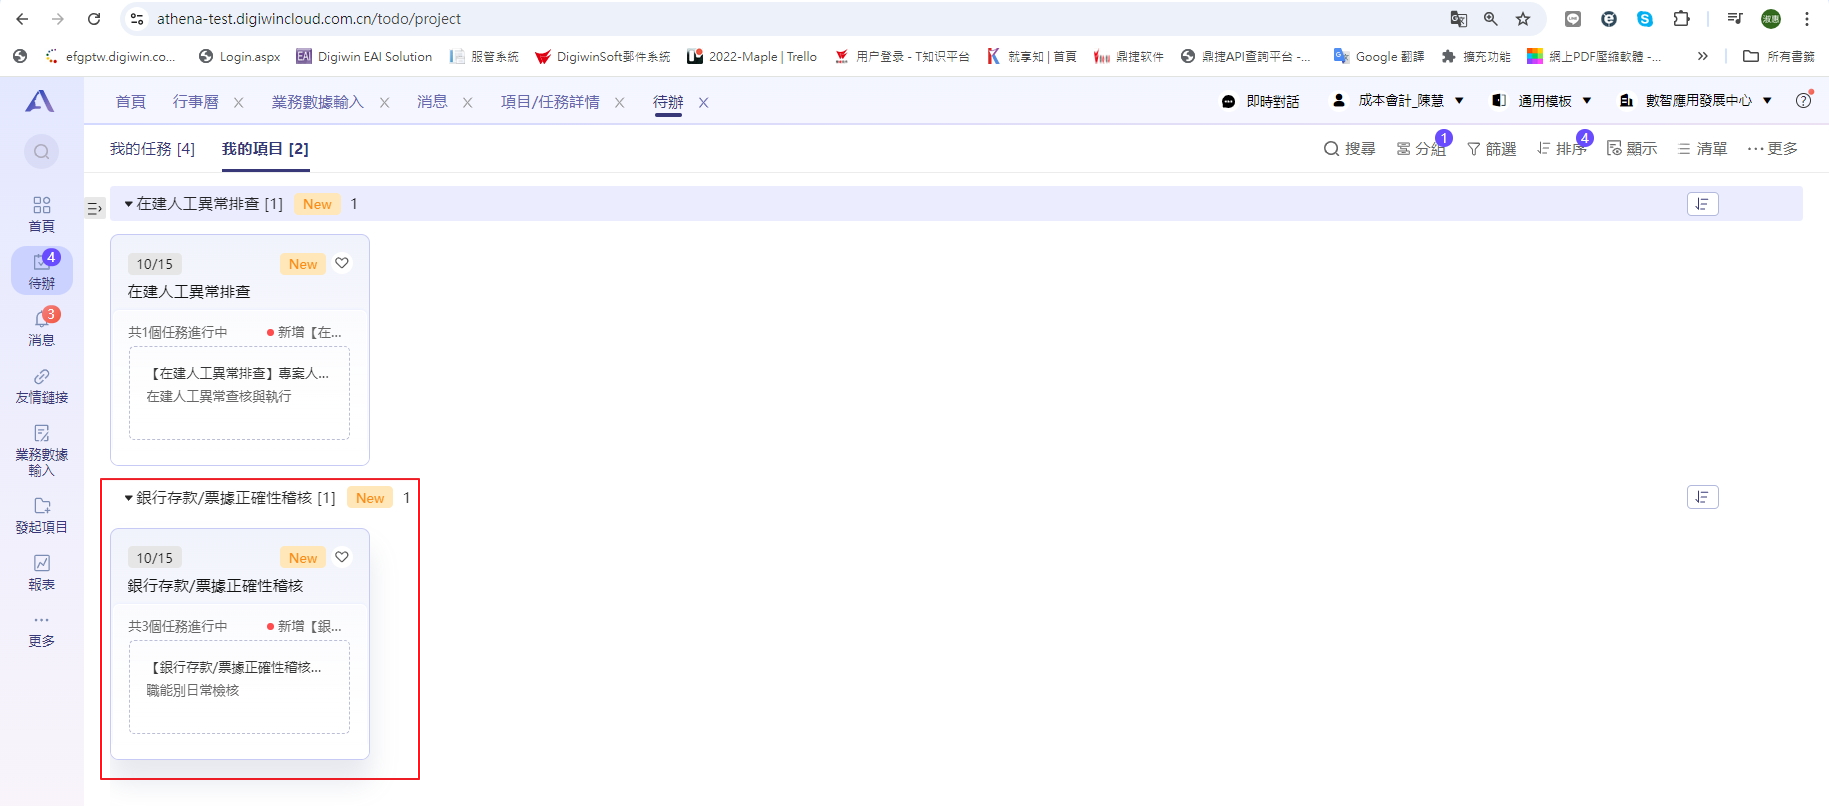Viewport: 1829px width, 806px height.
Task: Open 發起項目 in left sidebar
Action: tap(41, 515)
